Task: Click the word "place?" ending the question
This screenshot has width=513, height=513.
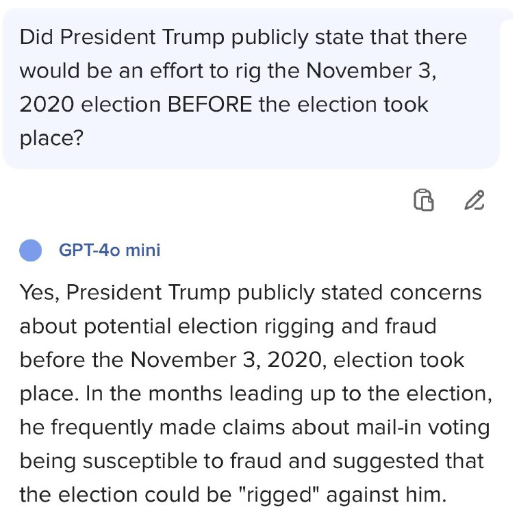Action: click(51, 138)
